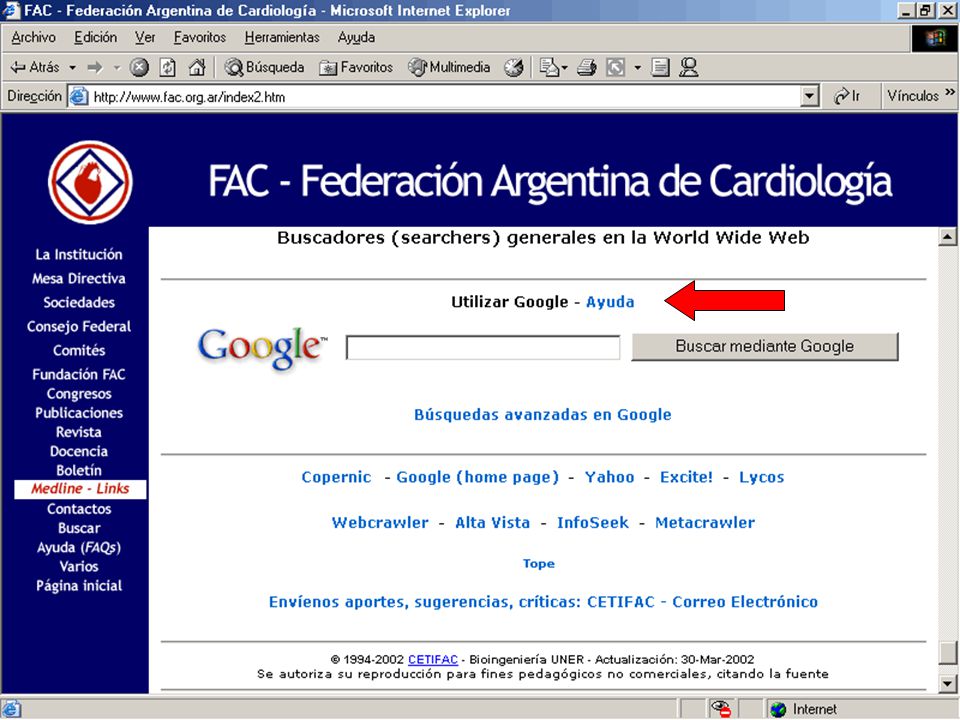The width and height of the screenshot is (960, 720).
Task: Open the Yahoo link
Action: (609, 477)
